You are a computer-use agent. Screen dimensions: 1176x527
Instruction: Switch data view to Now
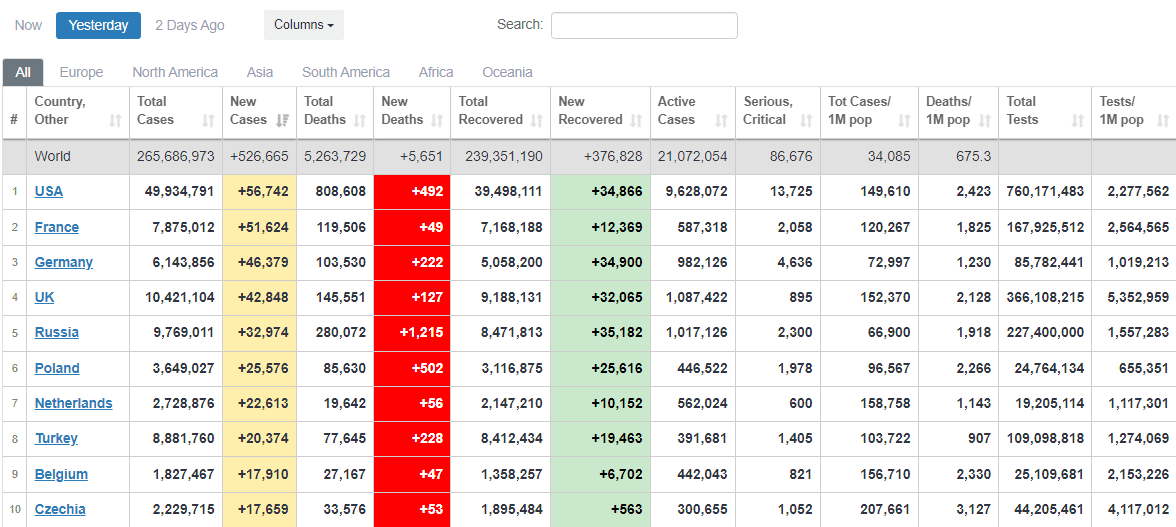coord(29,25)
